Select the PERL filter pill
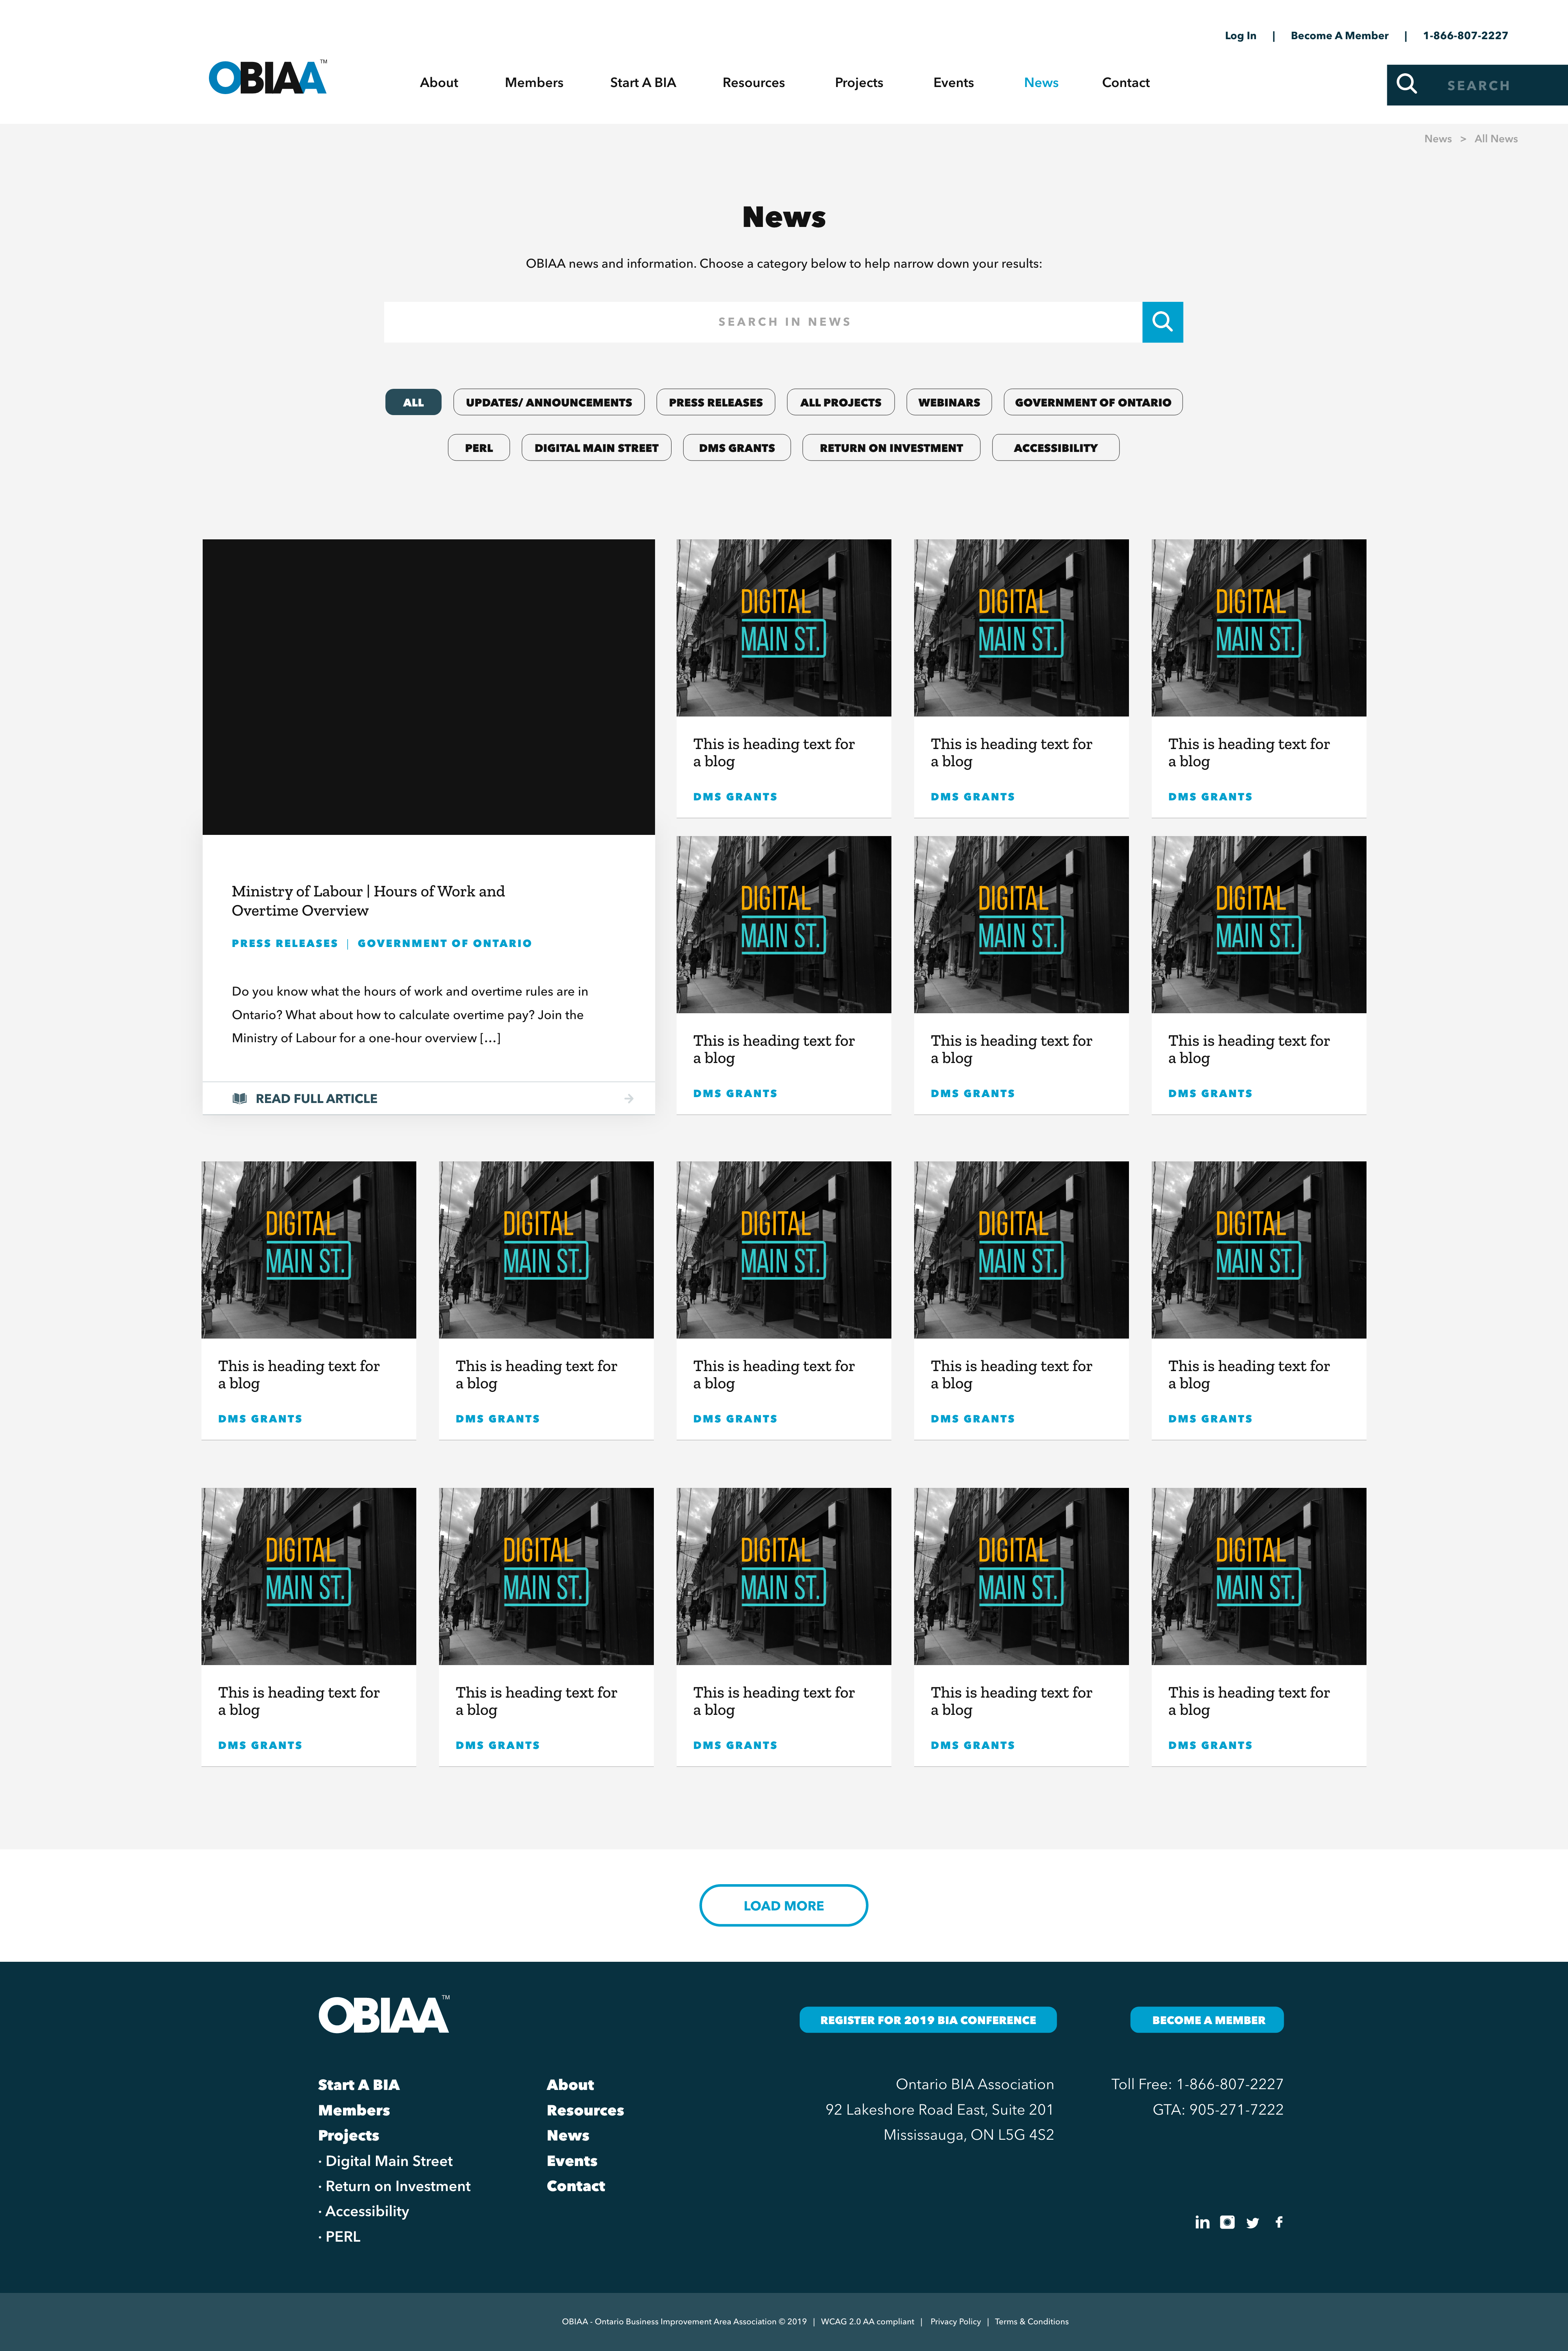The image size is (1568, 2351). (x=479, y=448)
